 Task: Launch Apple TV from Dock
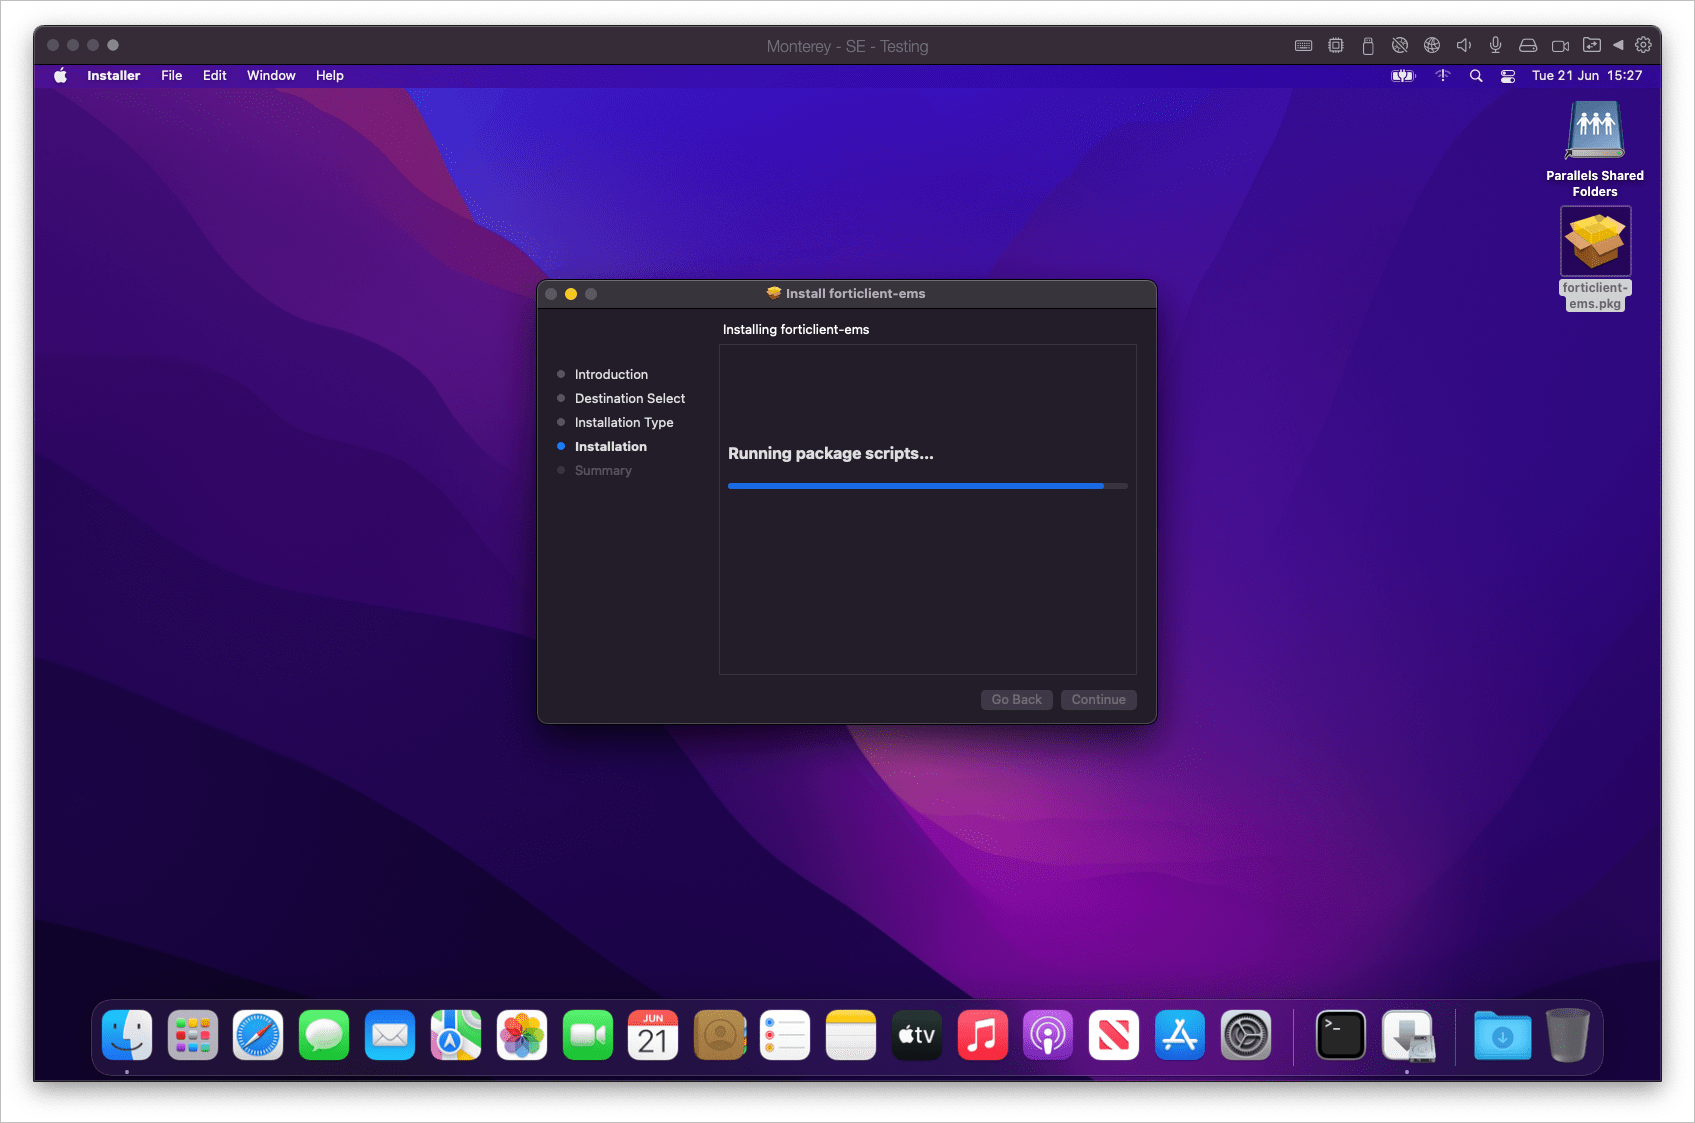(917, 1035)
